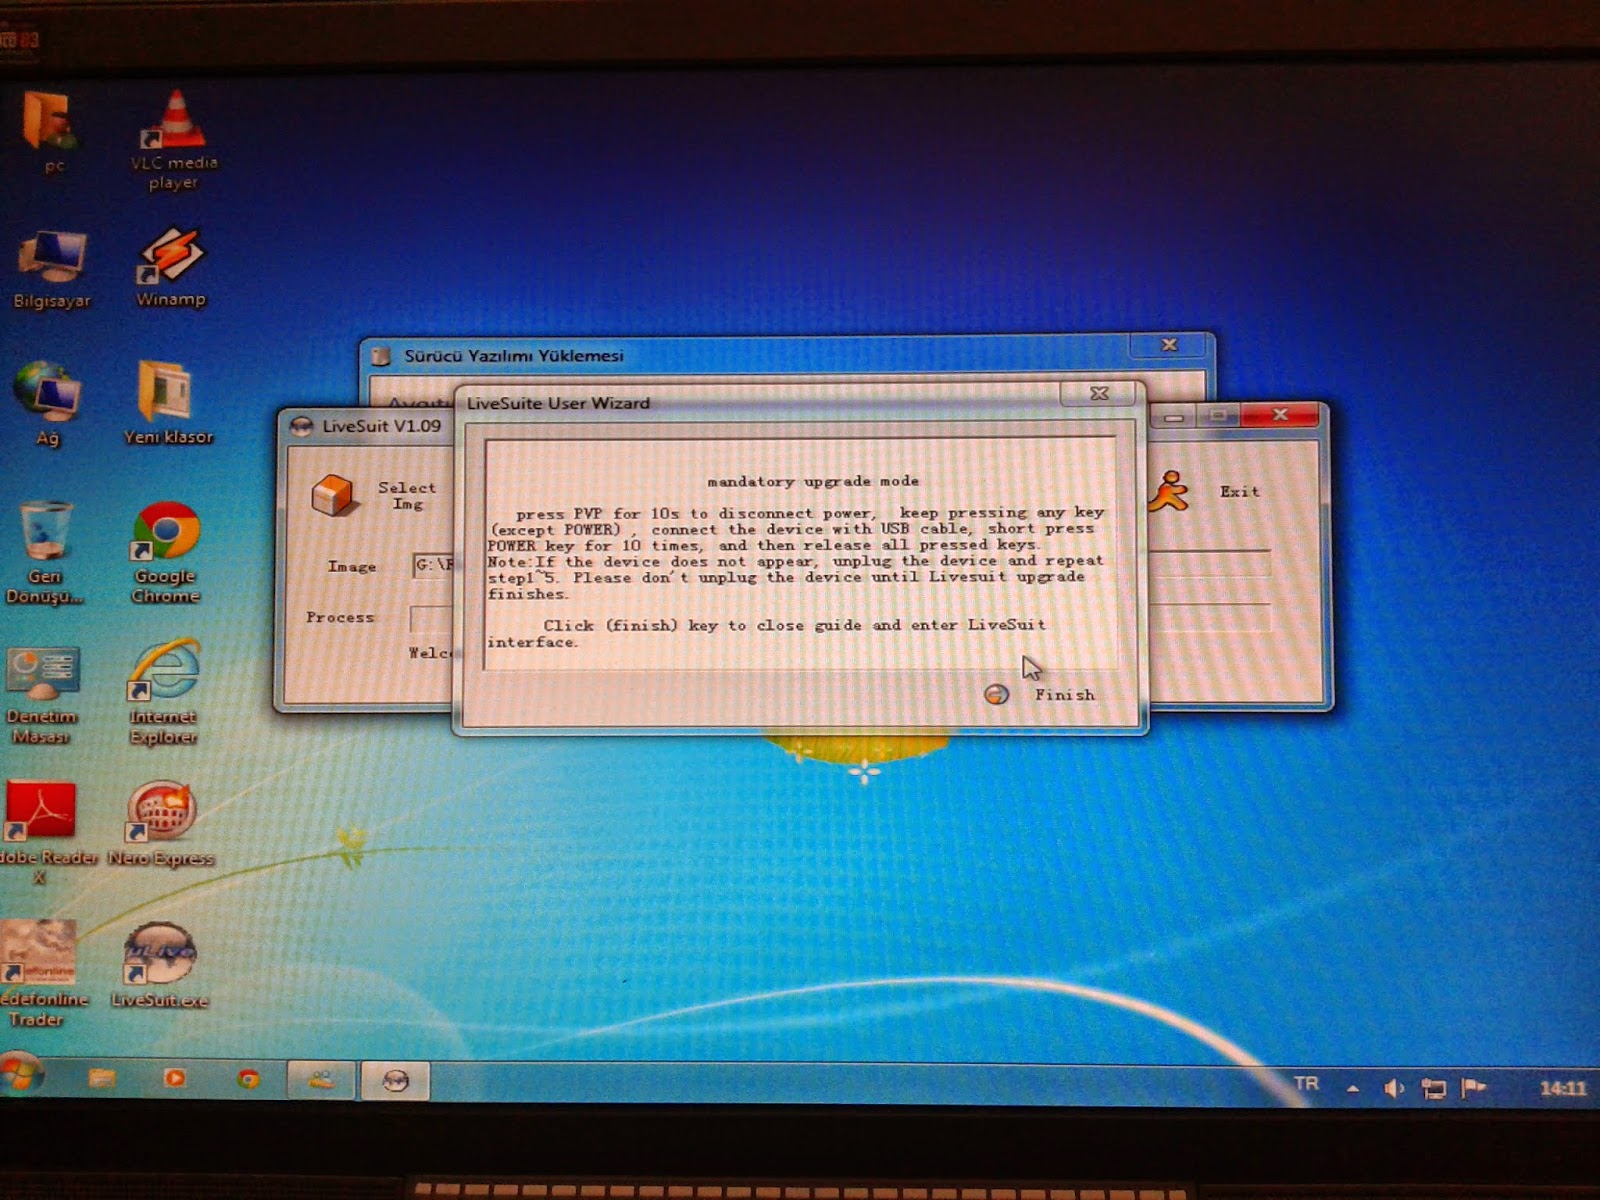The width and height of the screenshot is (1600, 1200).
Task: Launch VLC media player from the desktop
Action: [x=173, y=138]
